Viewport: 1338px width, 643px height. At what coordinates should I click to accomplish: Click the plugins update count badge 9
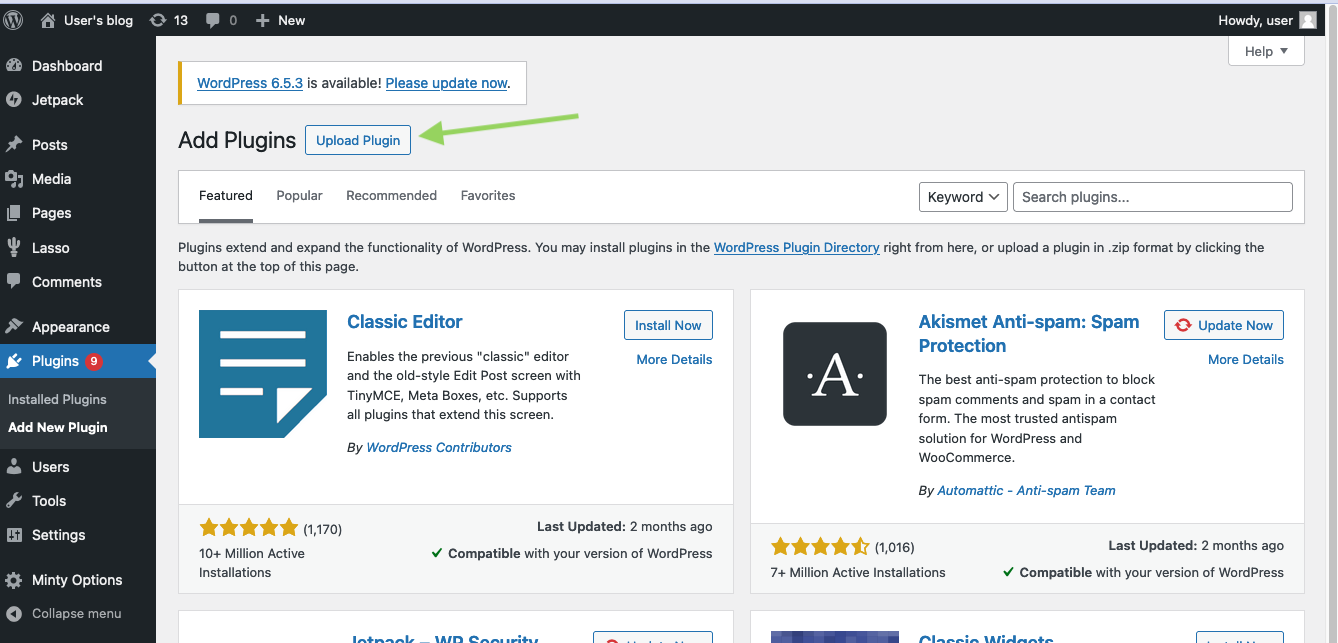coord(94,361)
